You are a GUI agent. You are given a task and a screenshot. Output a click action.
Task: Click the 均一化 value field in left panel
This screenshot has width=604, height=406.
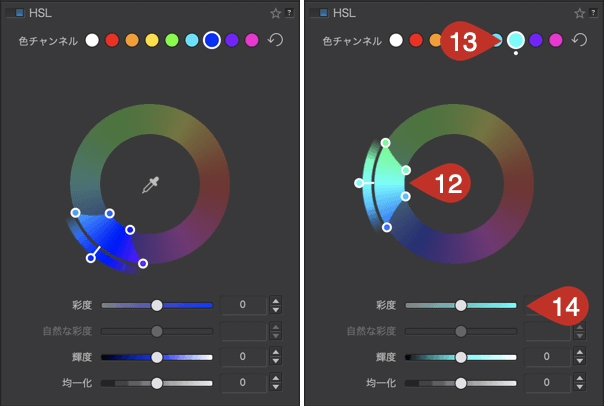(x=243, y=383)
